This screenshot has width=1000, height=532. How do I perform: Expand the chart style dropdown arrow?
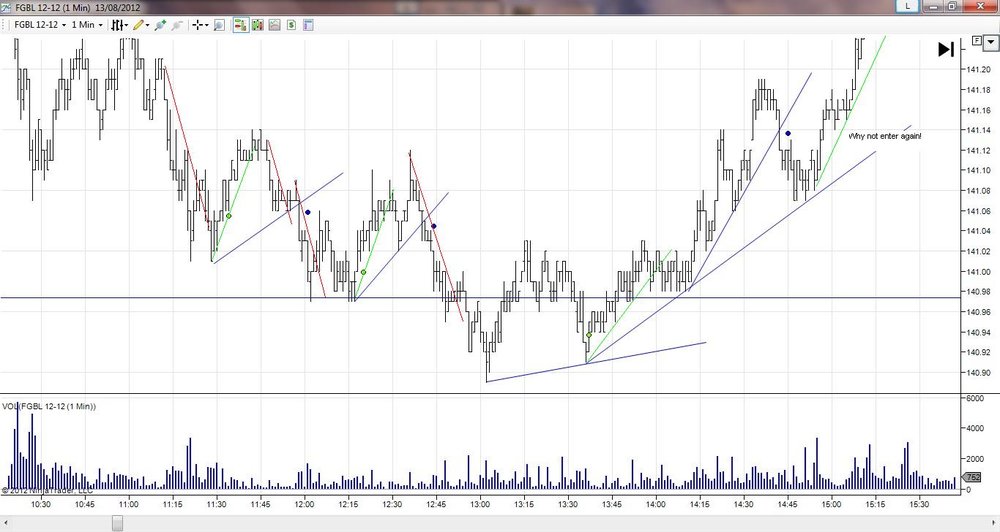point(126,25)
